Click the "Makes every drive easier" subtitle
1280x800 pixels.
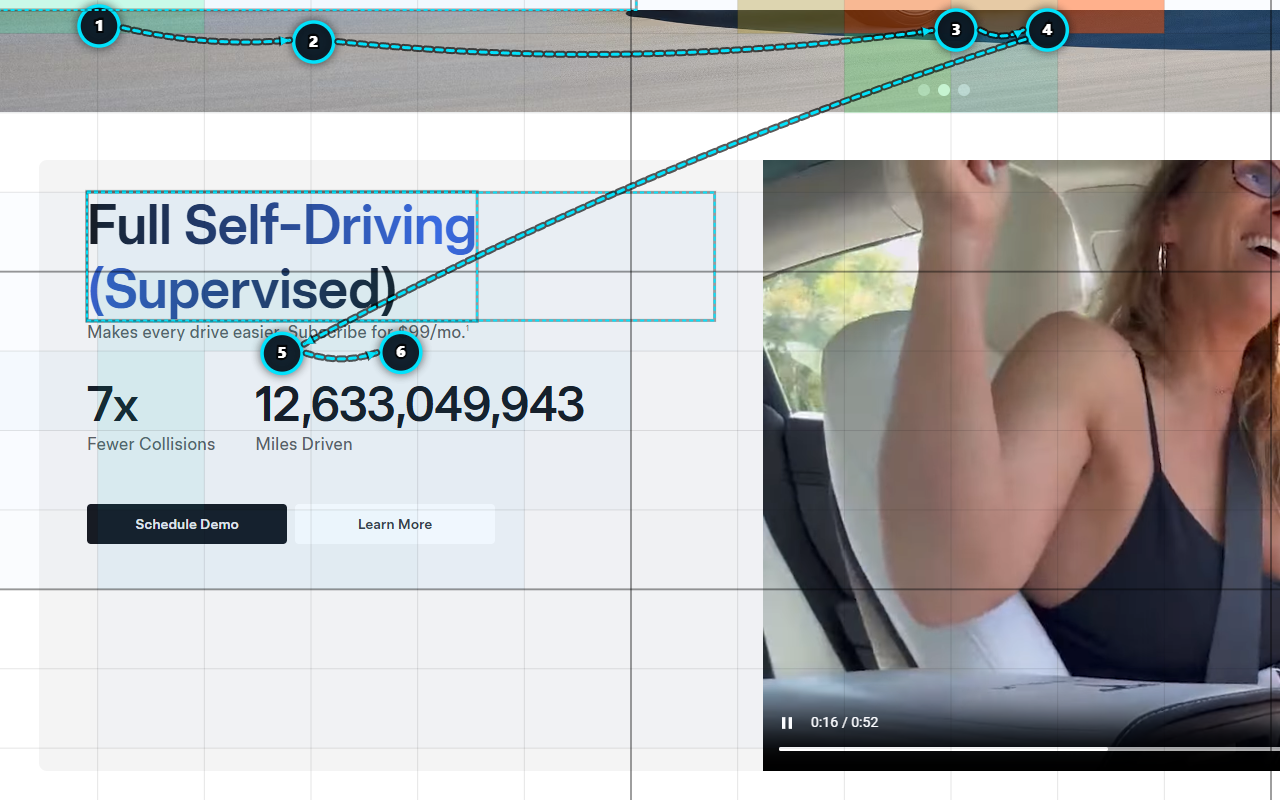point(277,332)
